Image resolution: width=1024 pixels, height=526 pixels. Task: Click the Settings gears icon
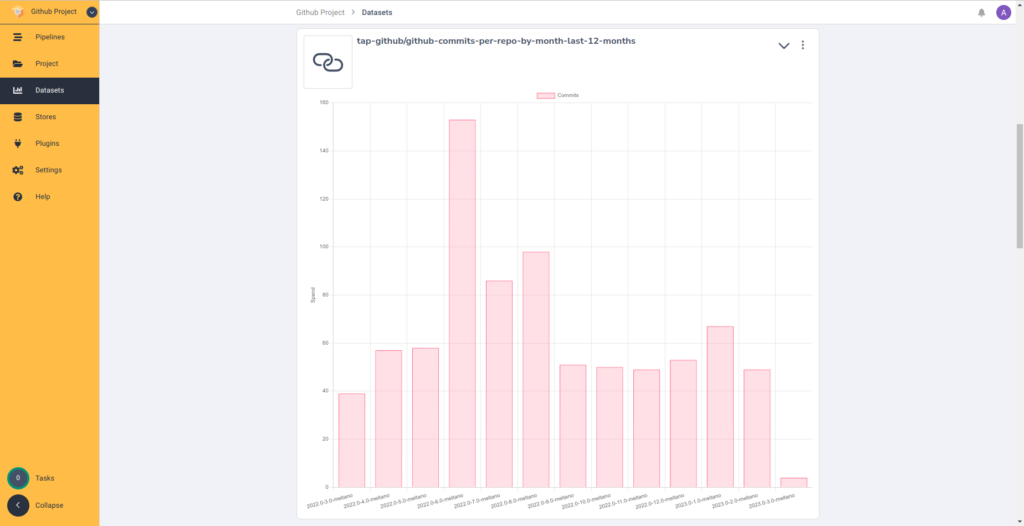click(18, 170)
